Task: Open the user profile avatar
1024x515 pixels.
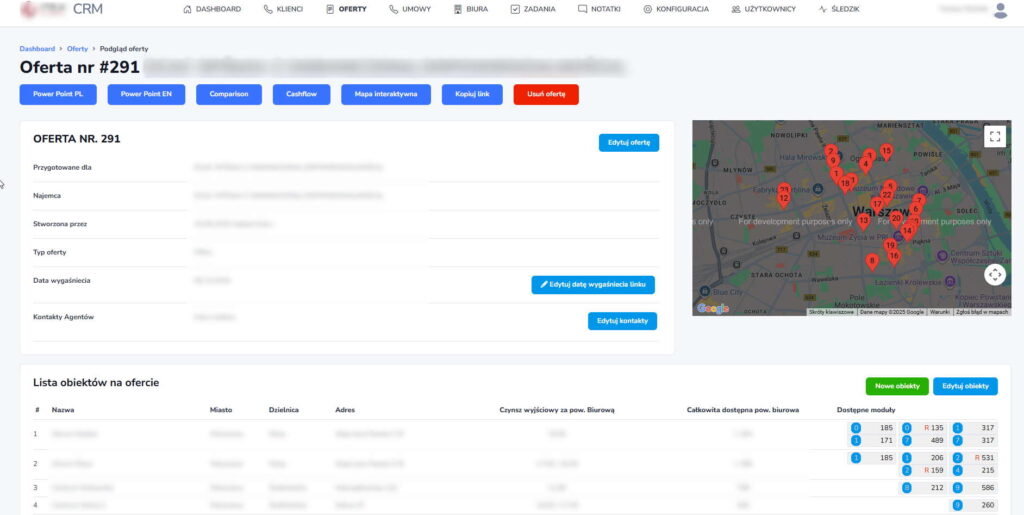Action: [1001, 9]
